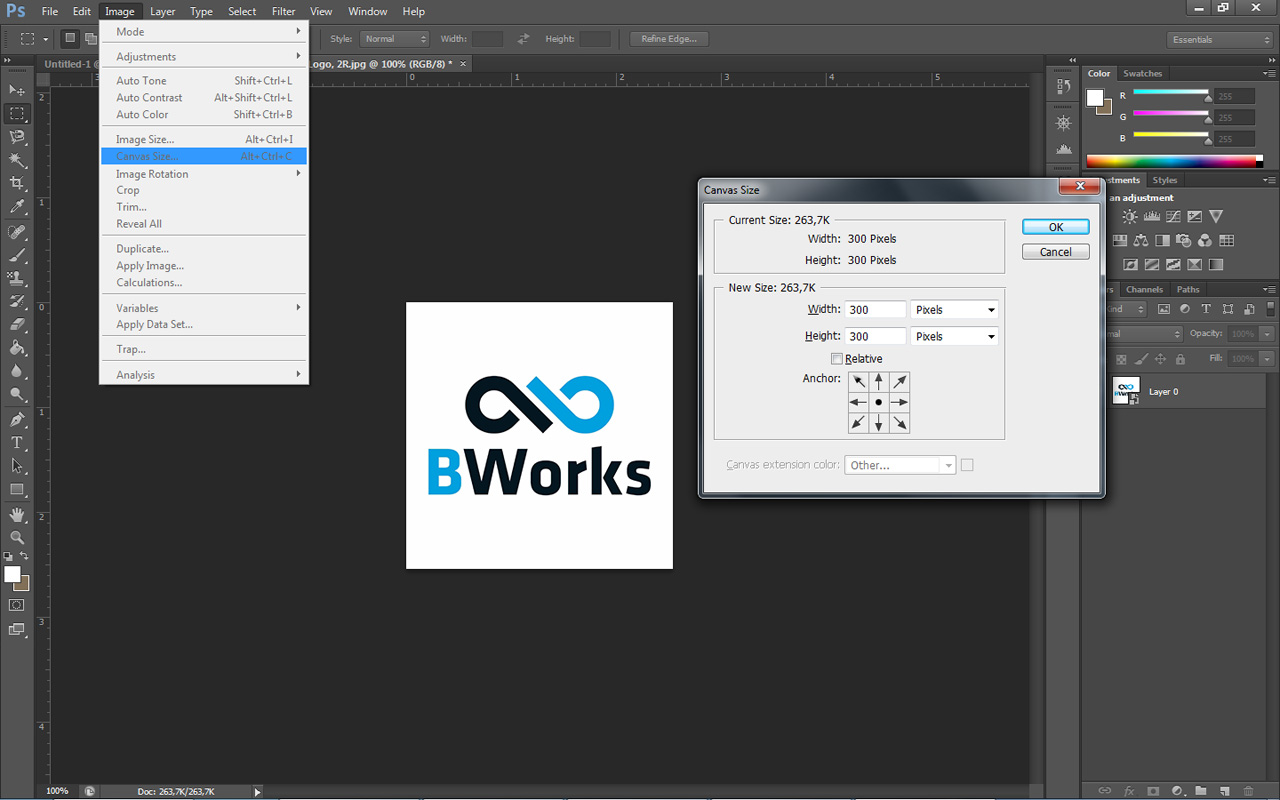The height and width of the screenshot is (800, 1280).
Task: Select the Blur tool
Action: click(17, 370)
